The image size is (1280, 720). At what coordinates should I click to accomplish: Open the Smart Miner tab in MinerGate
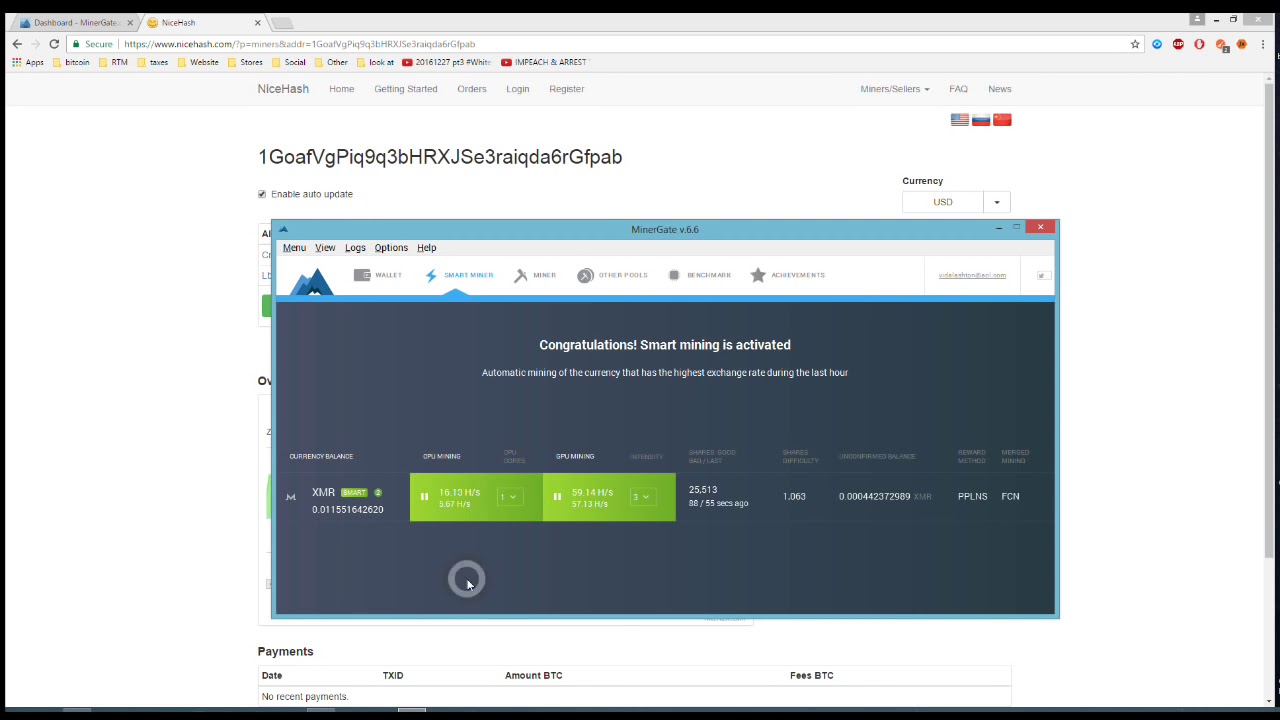(459, 275)
